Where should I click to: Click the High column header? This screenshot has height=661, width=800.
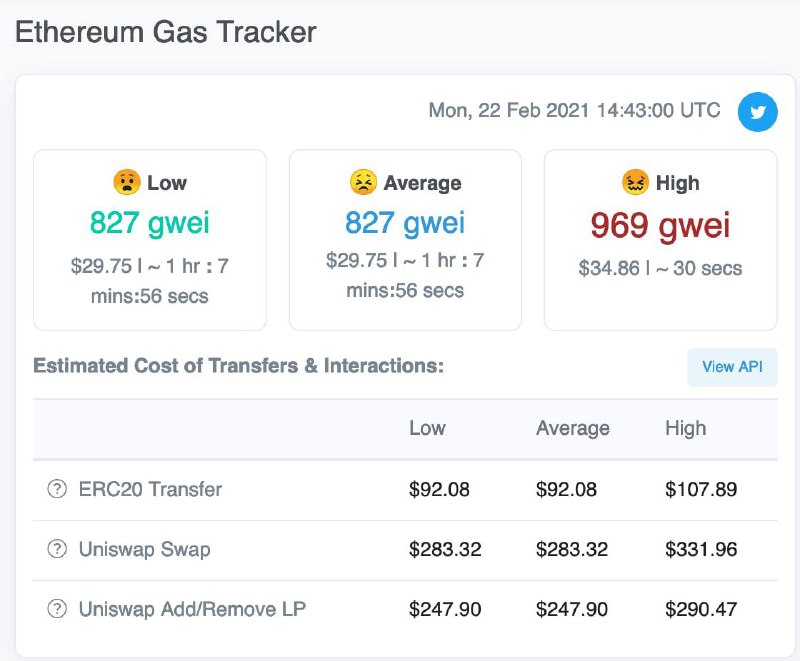coord(686,428)
